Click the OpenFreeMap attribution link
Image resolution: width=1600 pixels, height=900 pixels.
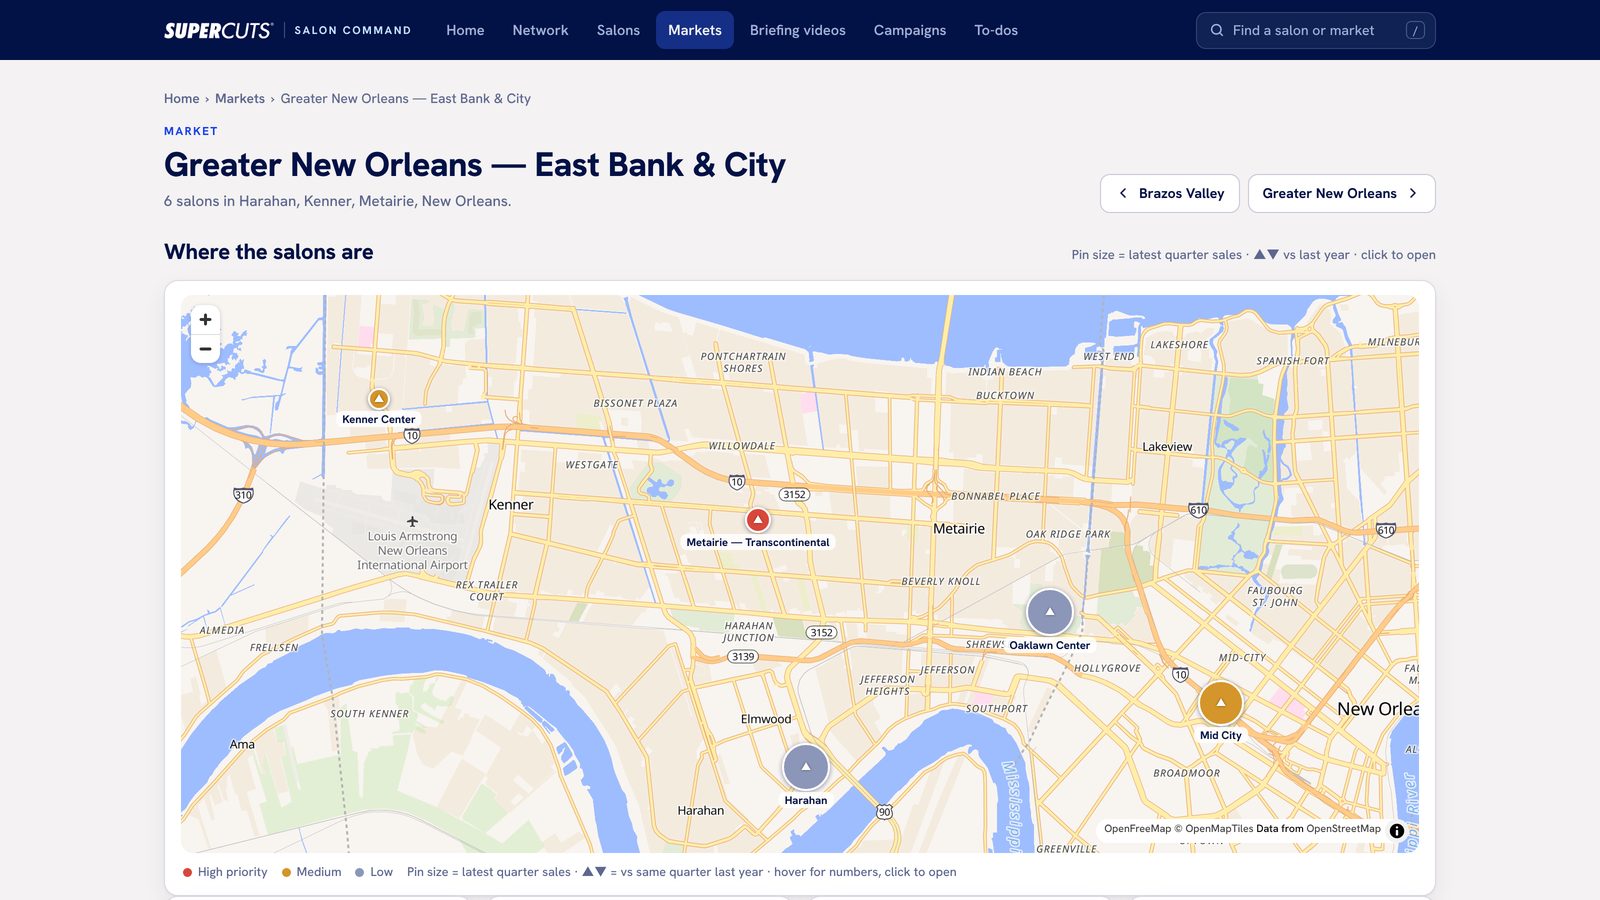1137,828
